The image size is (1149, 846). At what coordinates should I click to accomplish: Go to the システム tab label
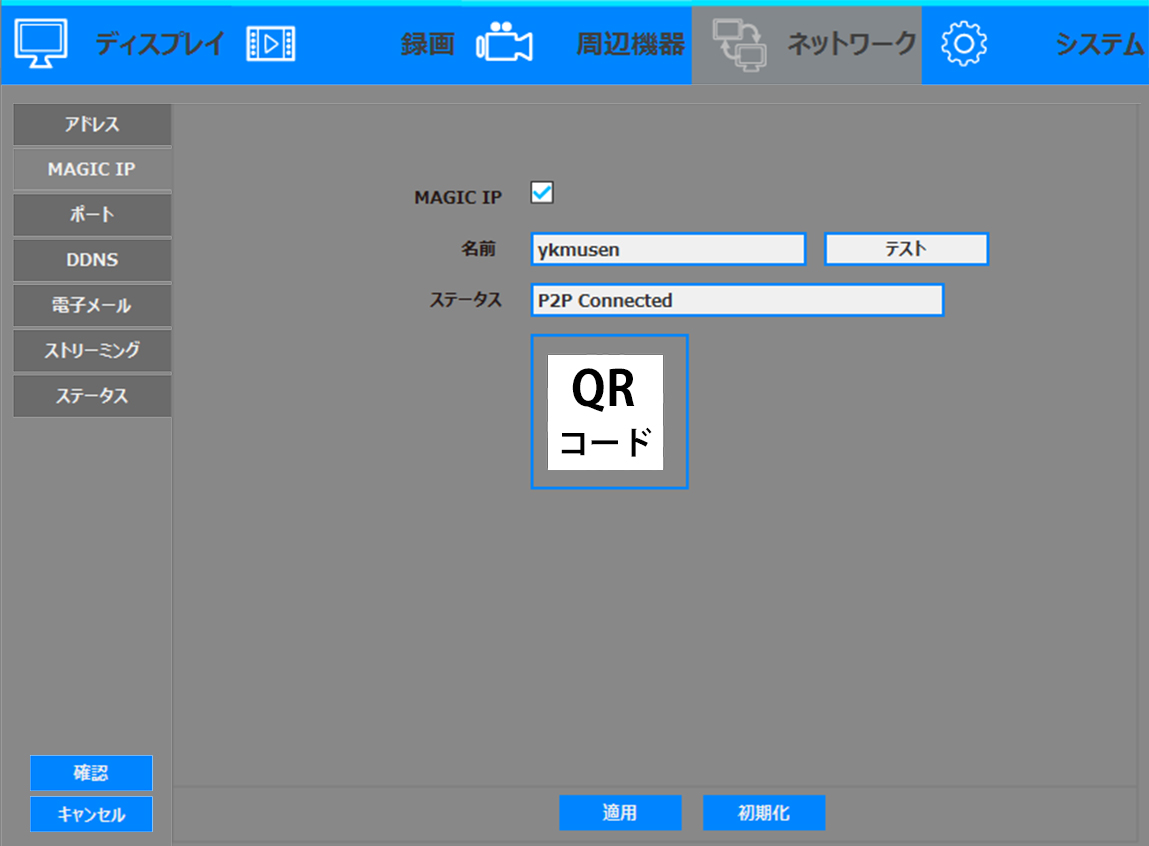point(1099,44)
